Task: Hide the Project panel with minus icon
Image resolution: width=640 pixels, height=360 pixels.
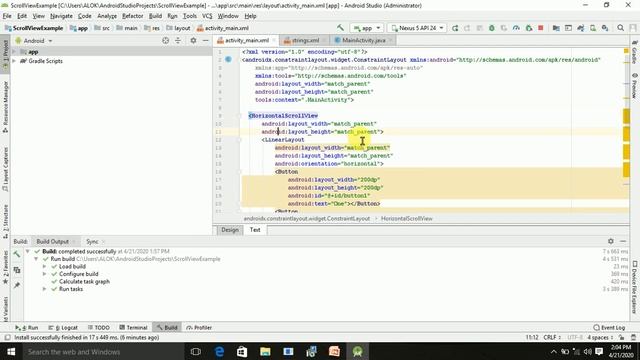Action: point(206,41)
